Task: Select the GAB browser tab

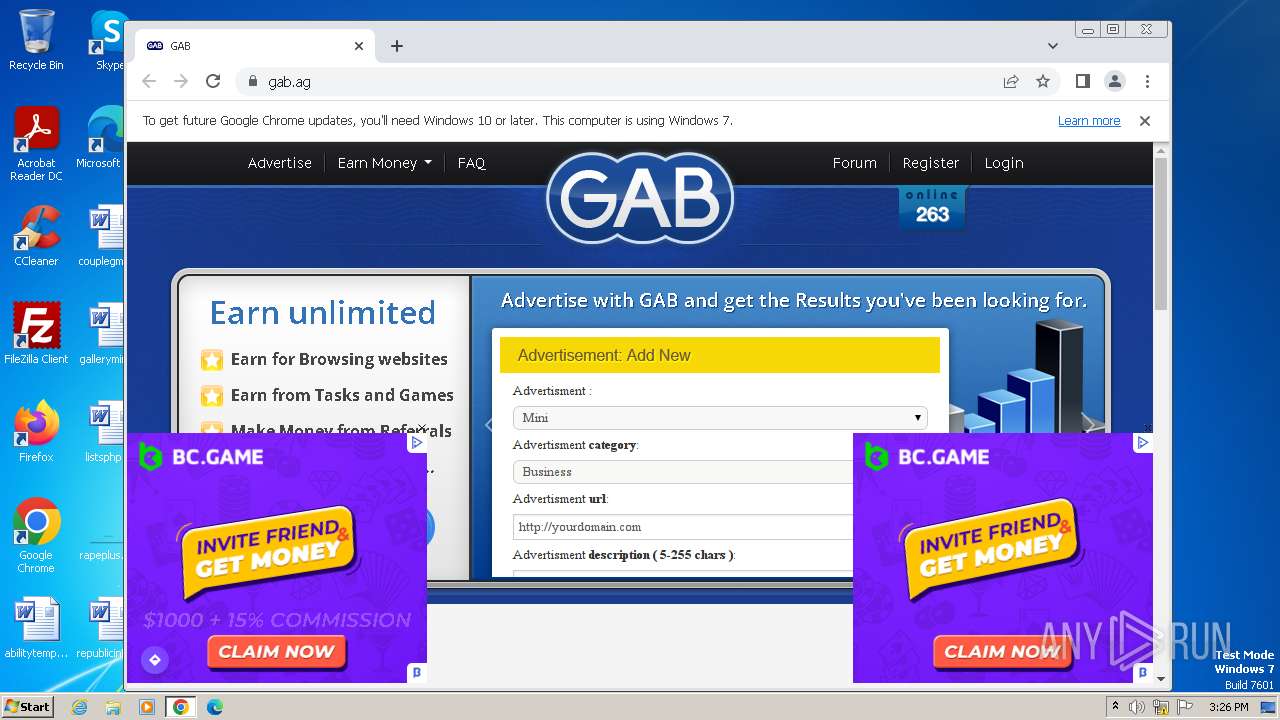Action: click(255, 46)
